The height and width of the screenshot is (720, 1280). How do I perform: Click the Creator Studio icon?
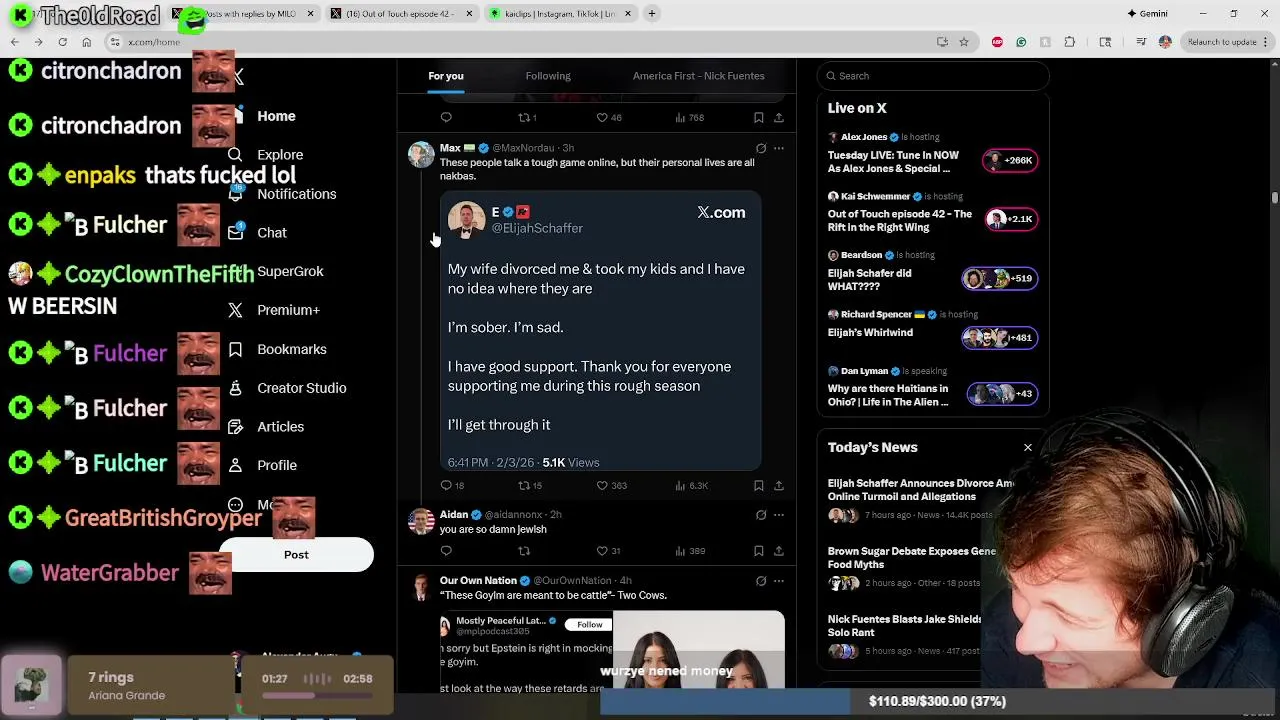coord(235,388)
